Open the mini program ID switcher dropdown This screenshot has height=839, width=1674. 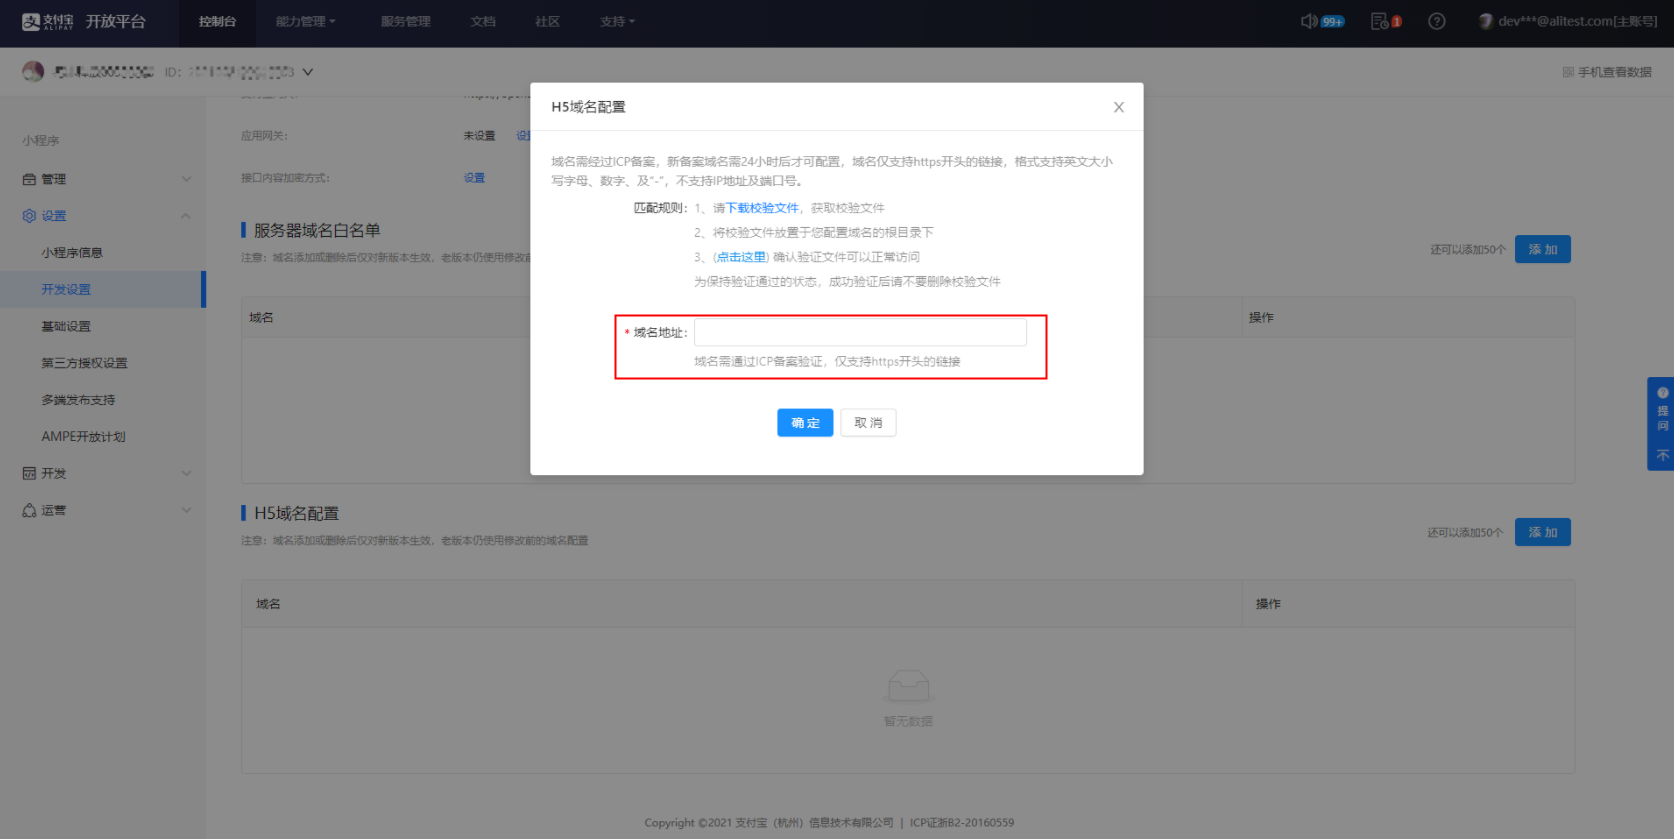308,72
